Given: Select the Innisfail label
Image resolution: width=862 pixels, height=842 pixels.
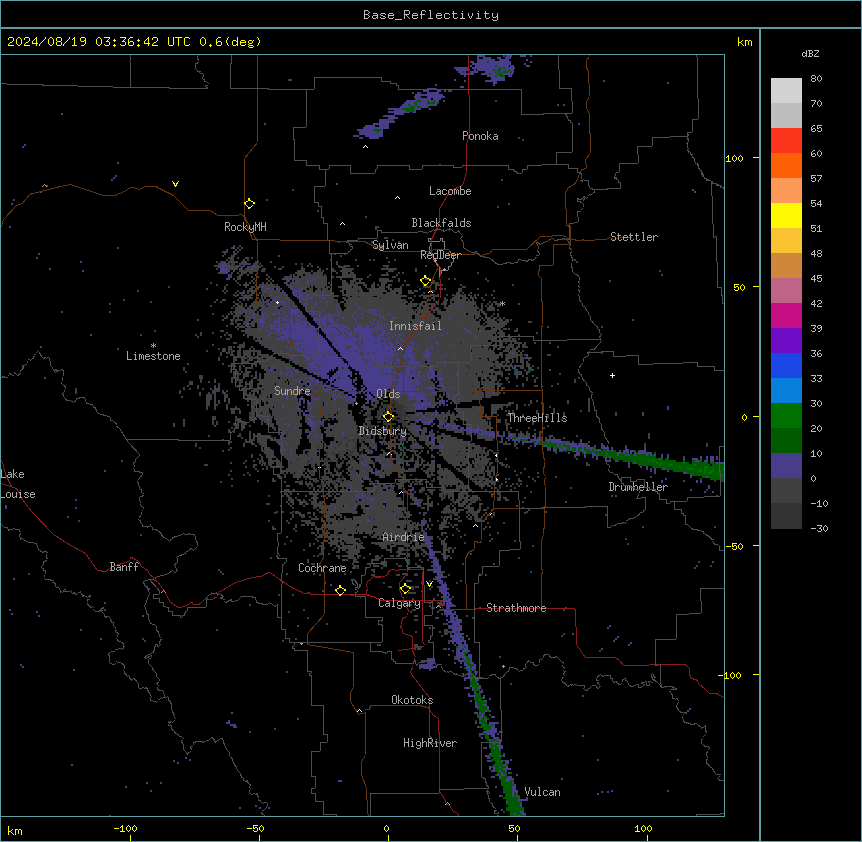Looking at the screenshot, I should (x=415, y=326).
